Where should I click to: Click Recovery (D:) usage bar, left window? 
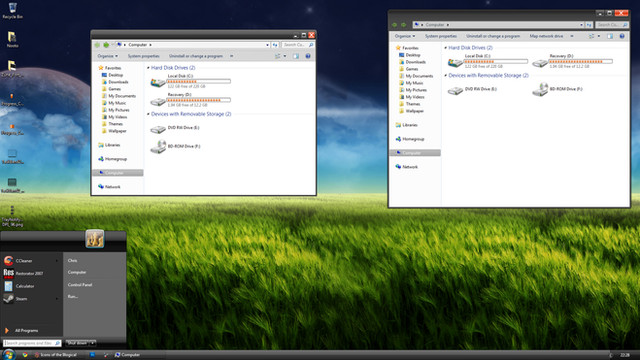tap(199, 100)
